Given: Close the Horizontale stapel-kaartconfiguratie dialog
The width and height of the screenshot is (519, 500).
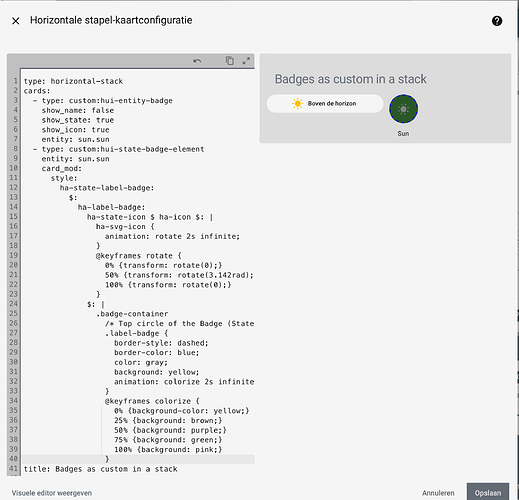Looking at the screenshot, I should pyautogui.click(x=16, y=21).
